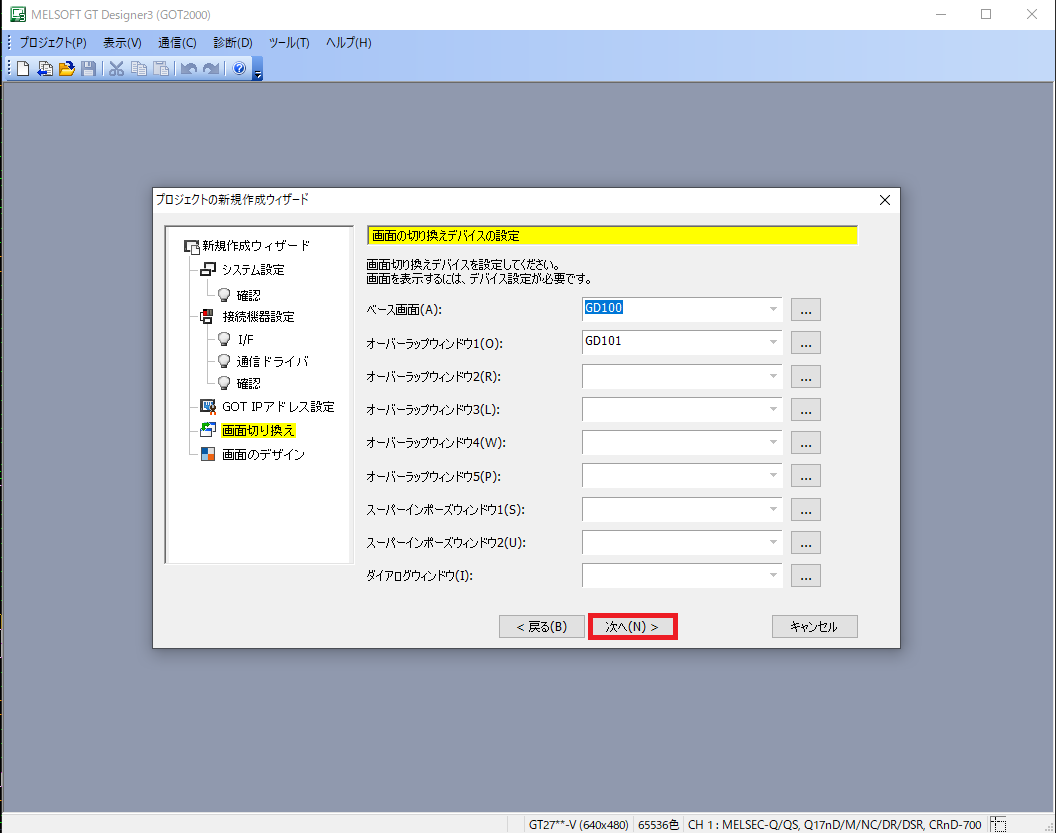
Task: Click browse button for スーパーインポーズウィンドウ1
Action: click(x=805, y=509)
